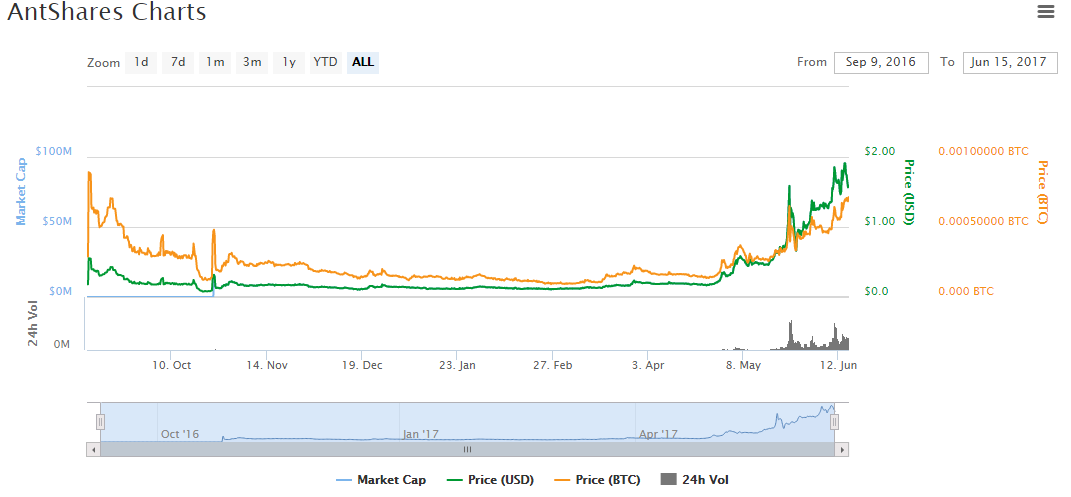This screenshot has width=1071, height=497.
Task: Set zoom range to YTD
Action: [326, 62]
